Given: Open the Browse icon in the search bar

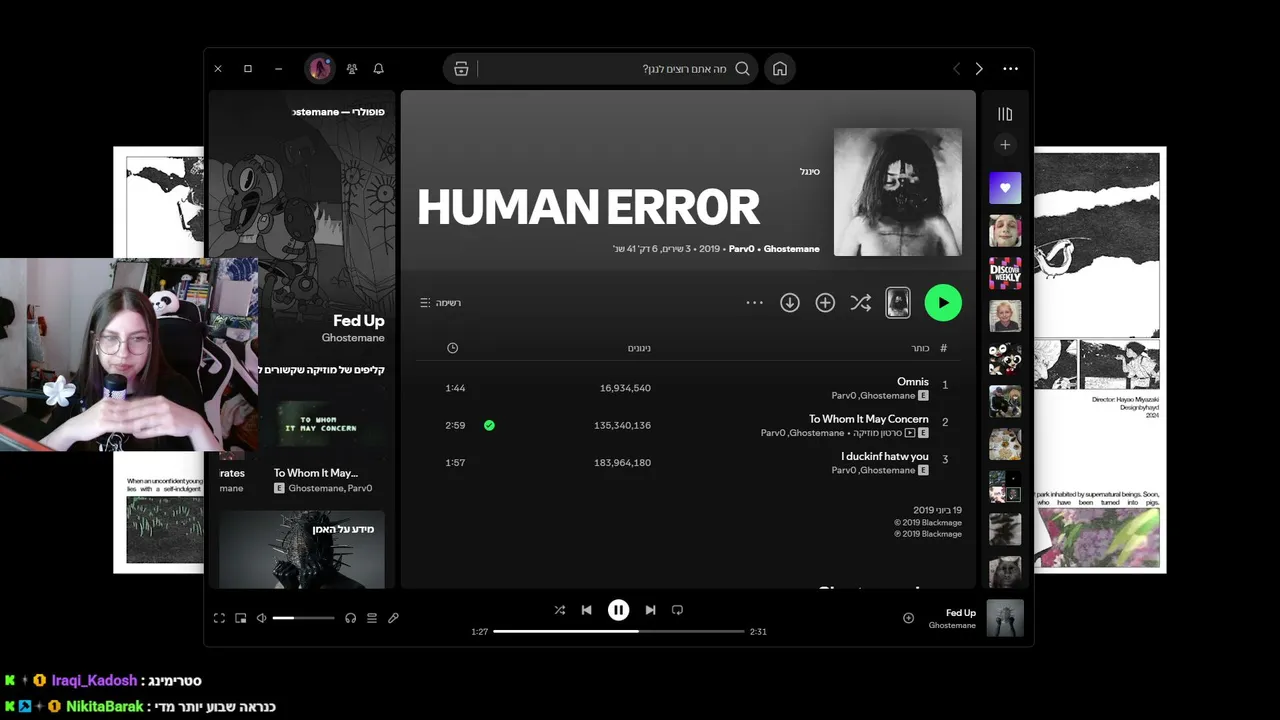Looking at the screenshot, I should (x=461, y=69).
